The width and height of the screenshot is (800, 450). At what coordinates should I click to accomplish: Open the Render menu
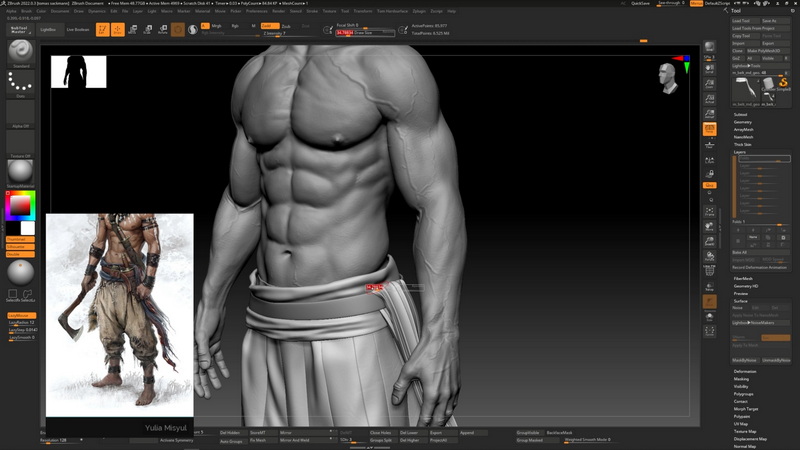(x=279, y=11)
